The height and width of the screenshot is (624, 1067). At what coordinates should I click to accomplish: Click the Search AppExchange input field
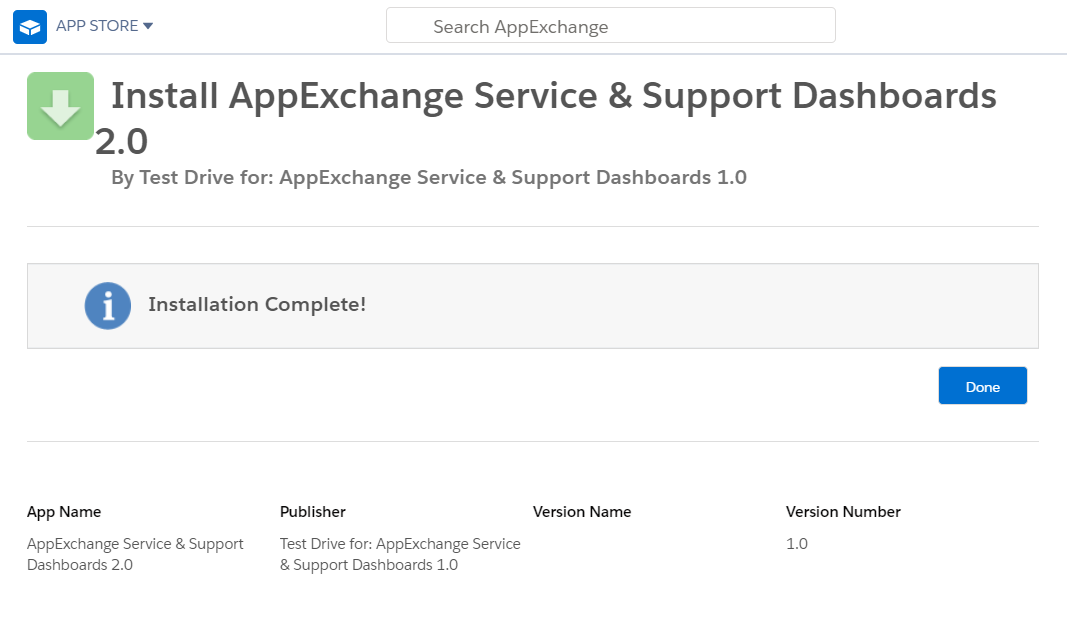tap(610, 26)
